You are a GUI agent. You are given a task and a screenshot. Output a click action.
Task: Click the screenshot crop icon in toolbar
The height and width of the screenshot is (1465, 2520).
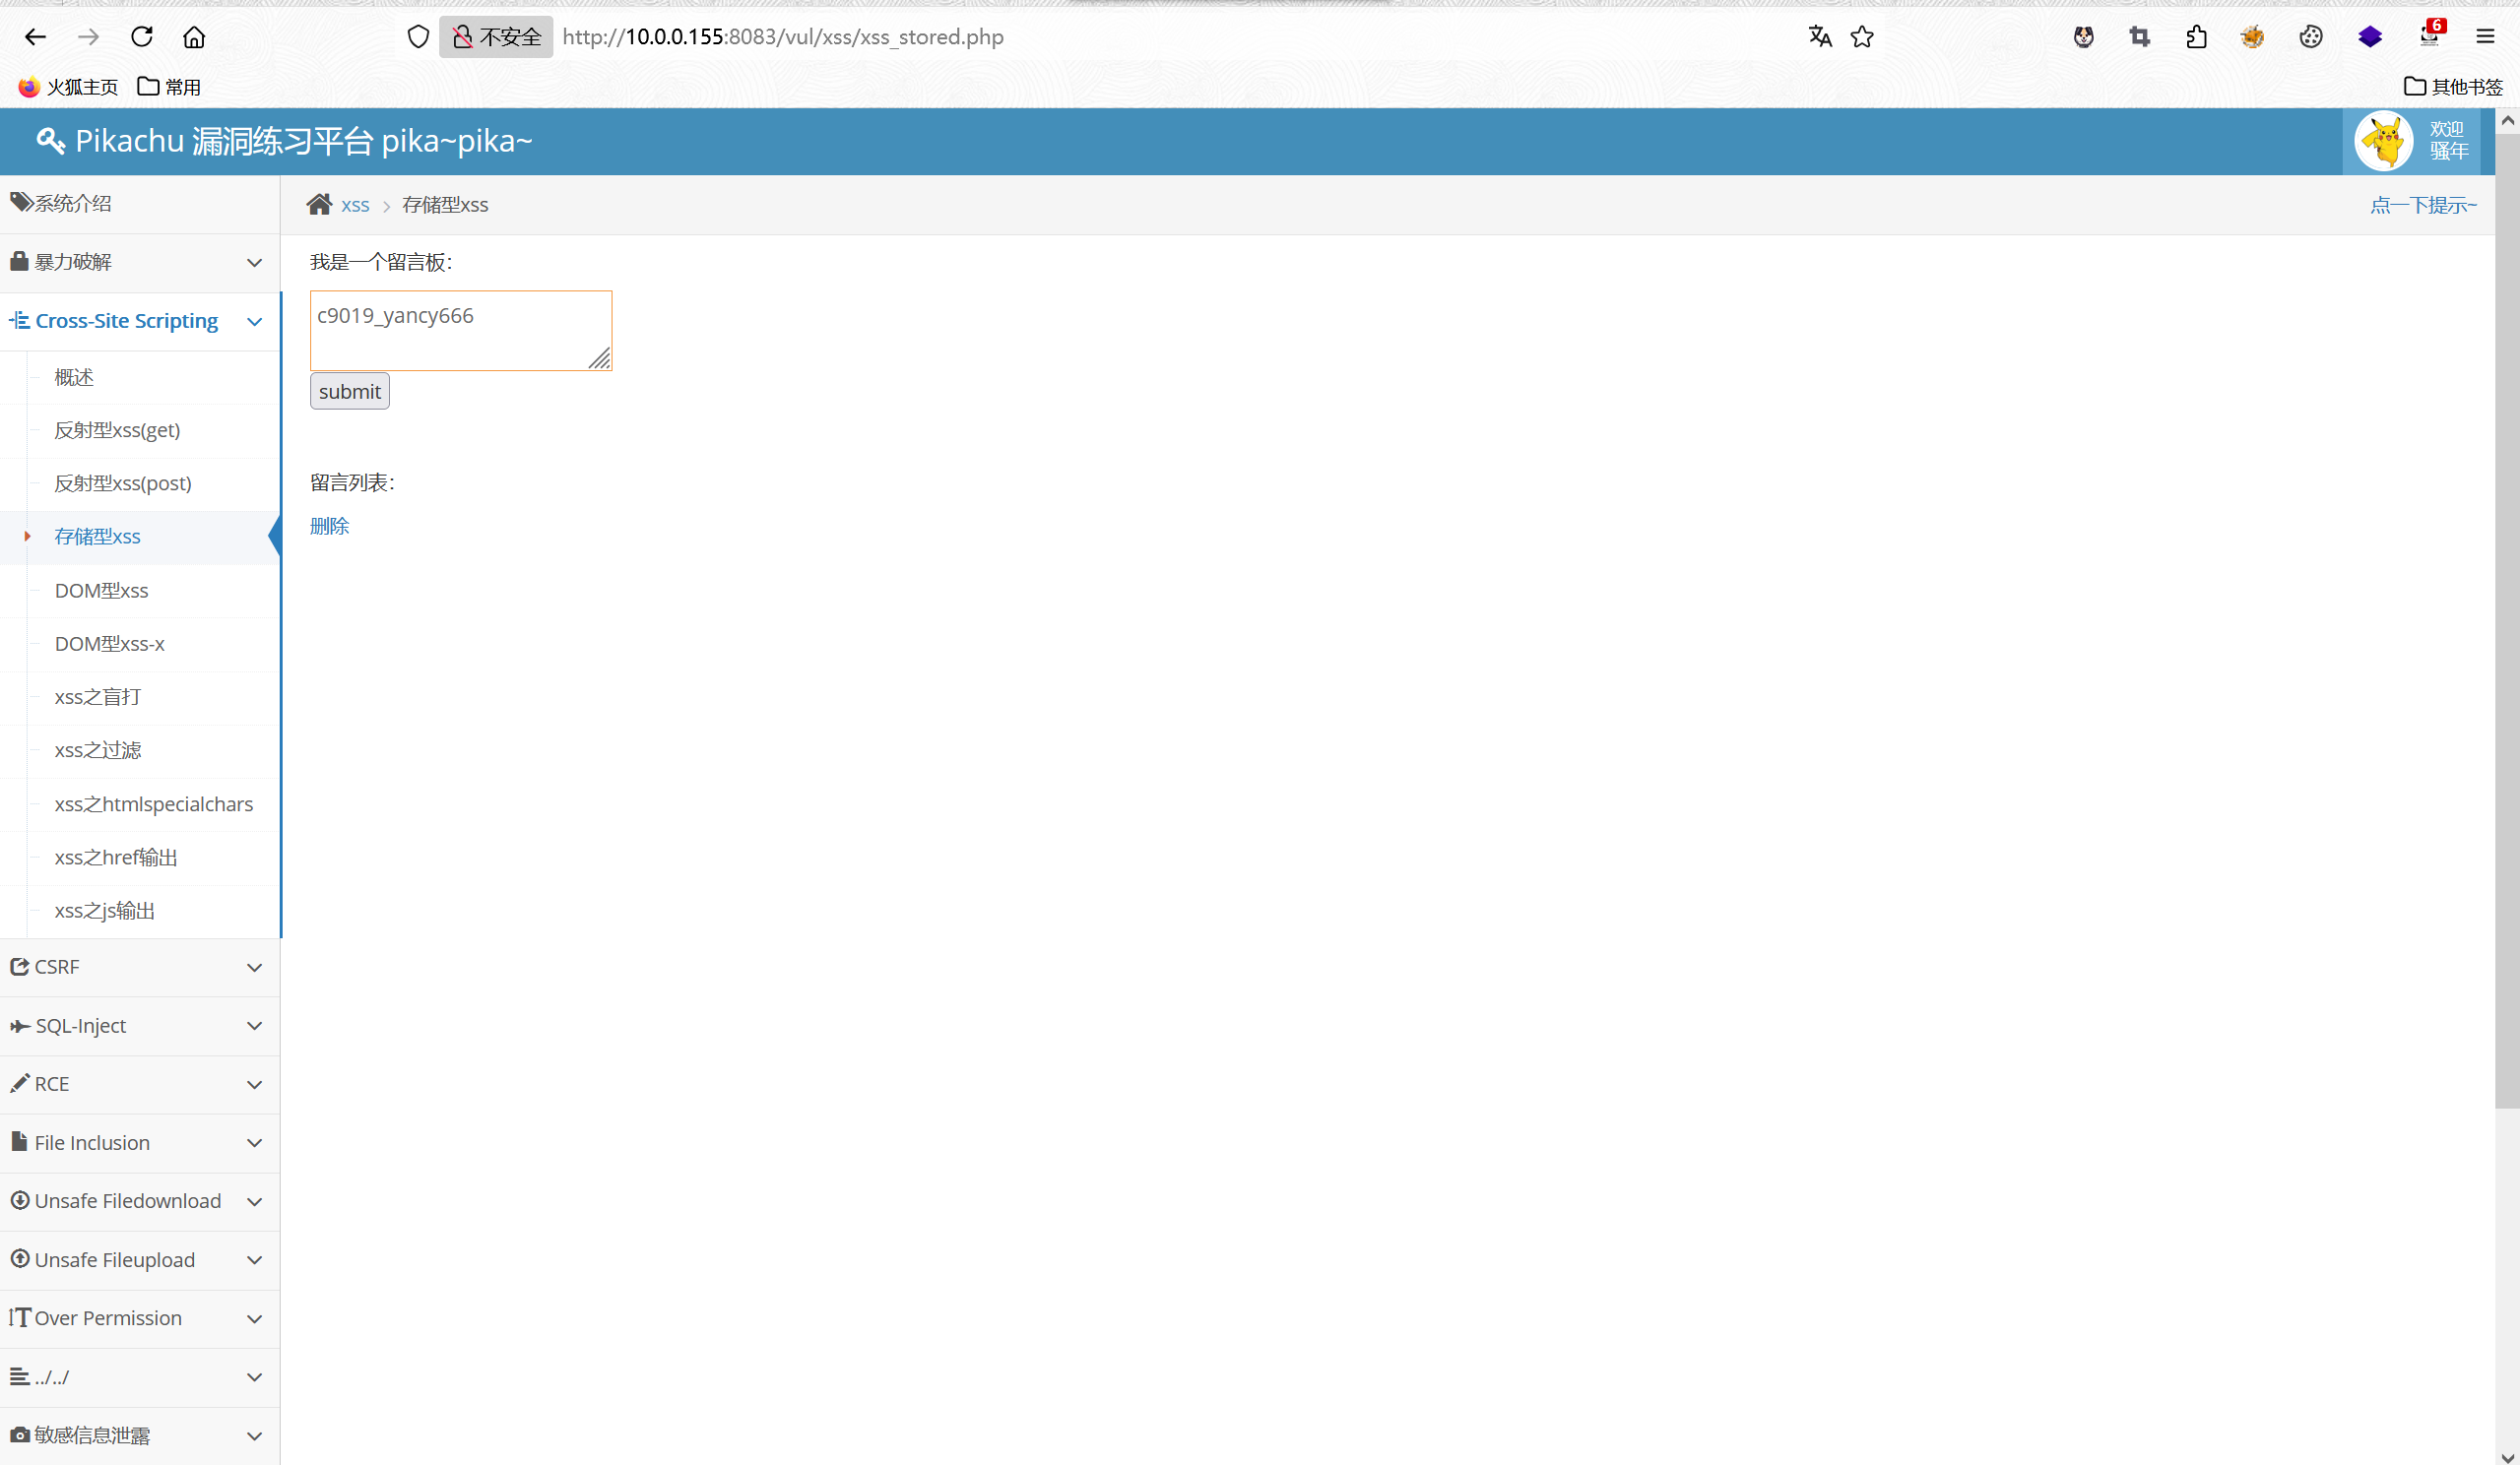(x=2139, y=37)
